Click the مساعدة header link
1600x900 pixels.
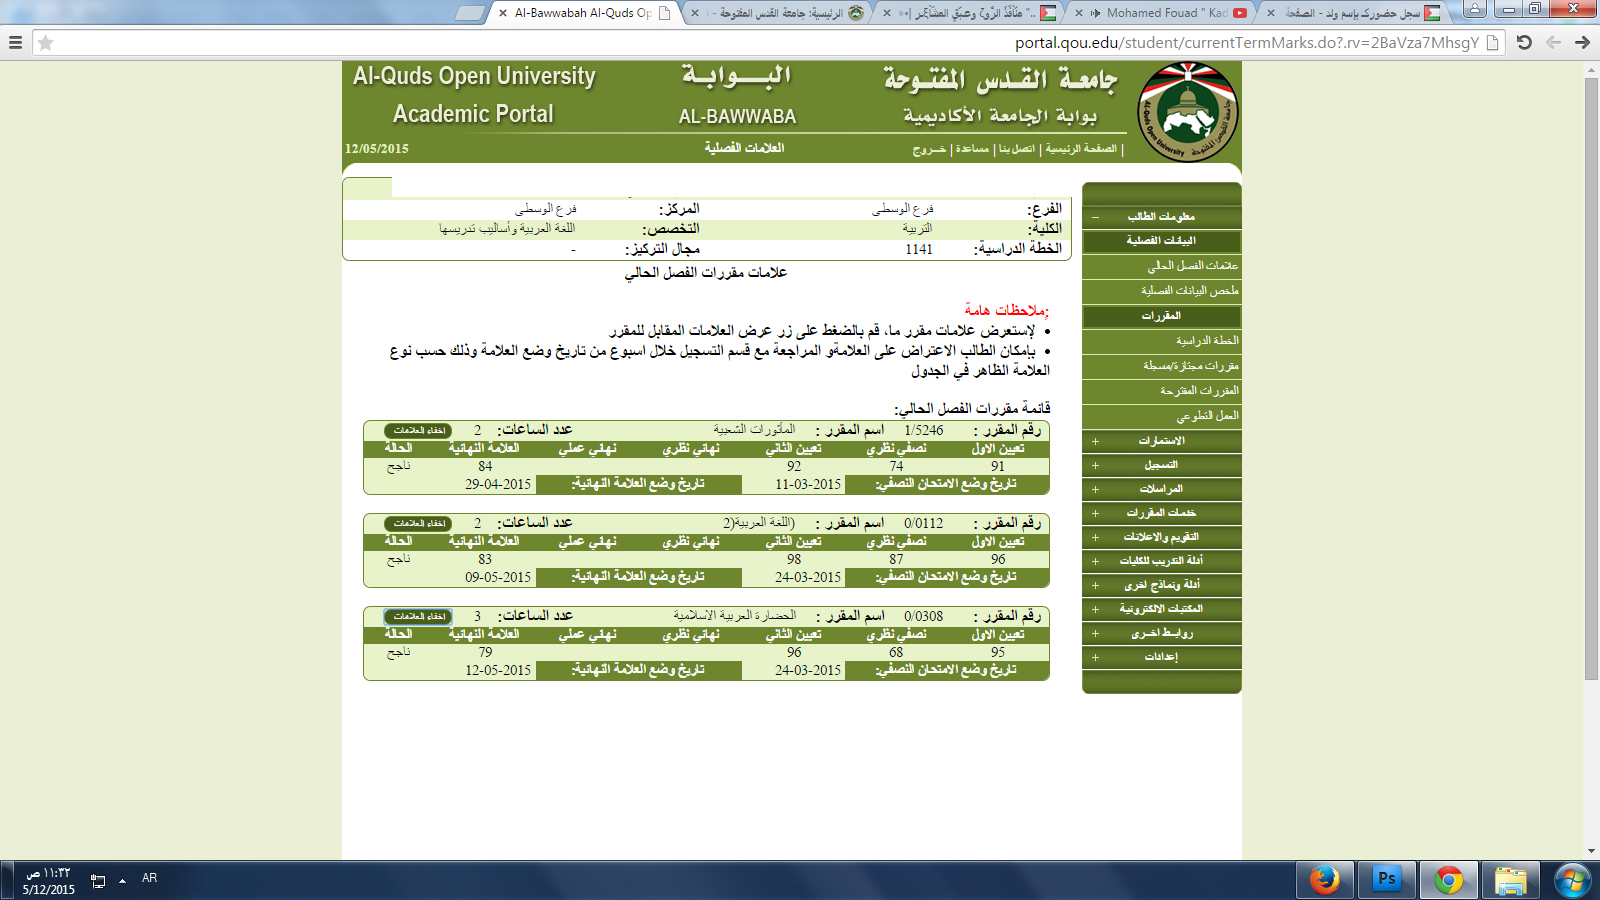coord(972,149)
